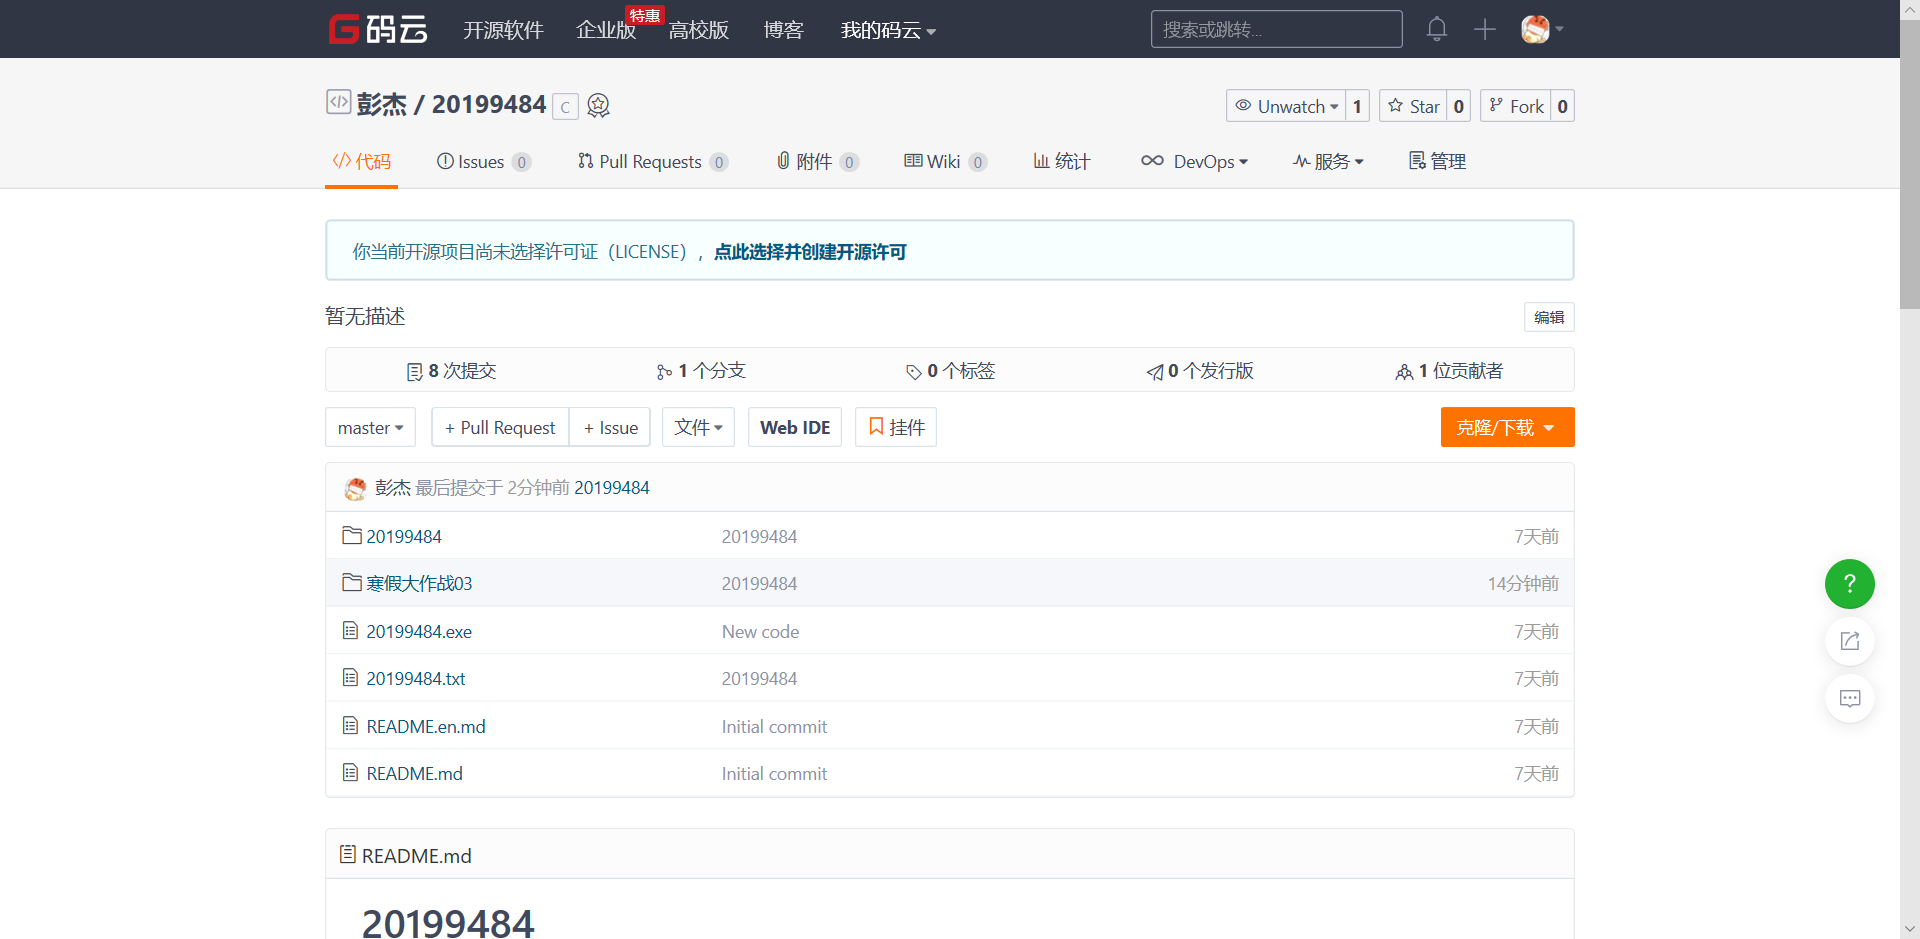Click the committer avatar next to 彭杰

(x=355, y=488)
